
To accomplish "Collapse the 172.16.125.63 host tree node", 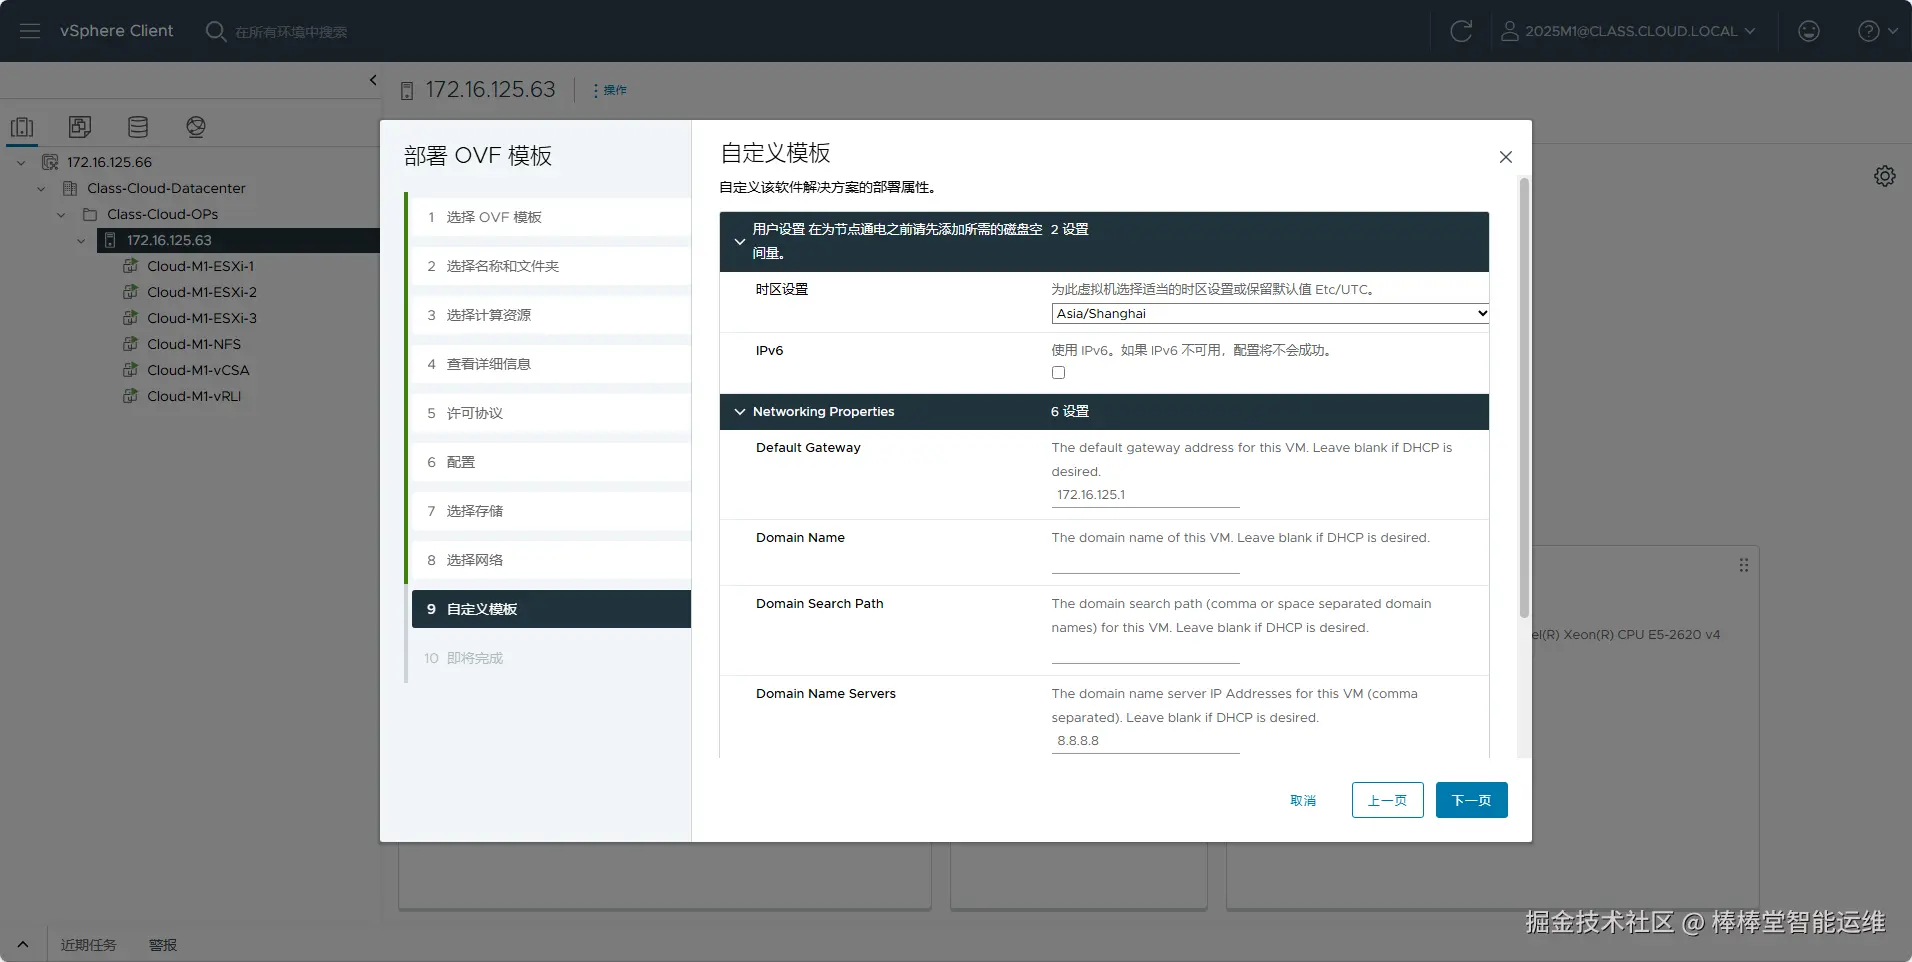I will pos(81,240).
